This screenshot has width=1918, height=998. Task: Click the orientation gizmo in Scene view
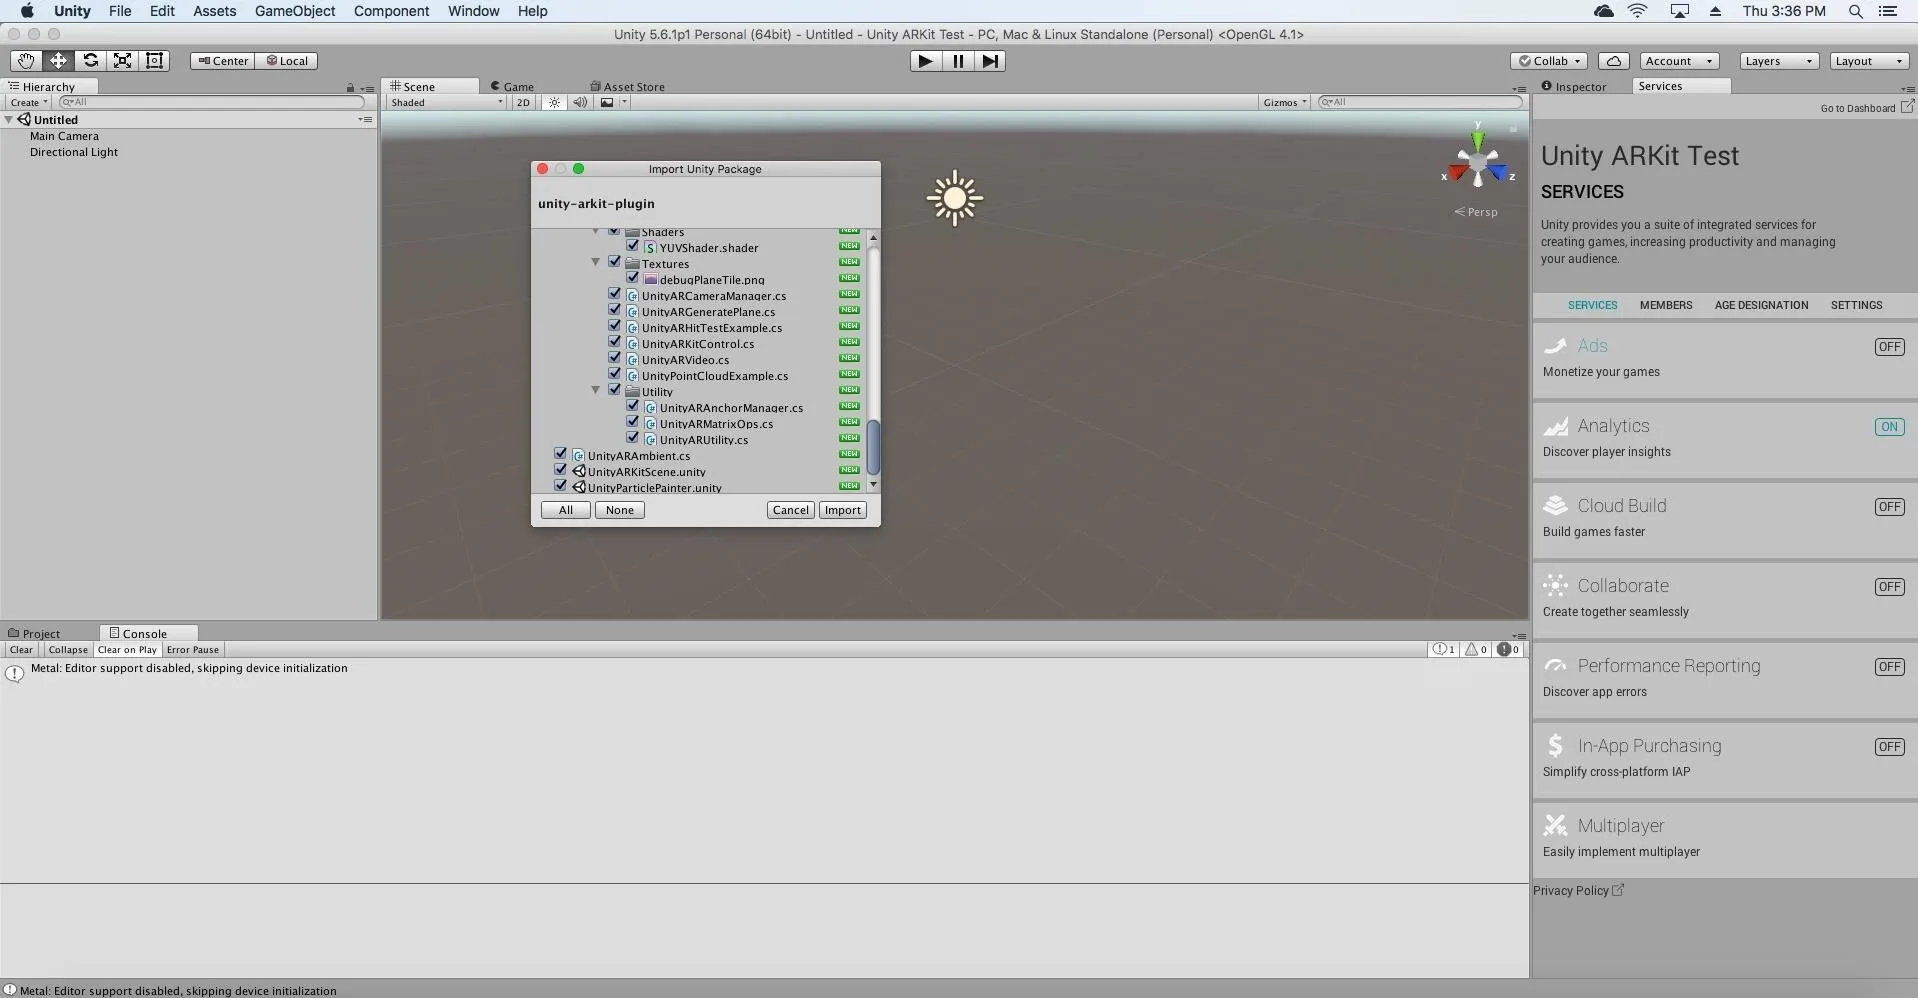coord(1478,164)
